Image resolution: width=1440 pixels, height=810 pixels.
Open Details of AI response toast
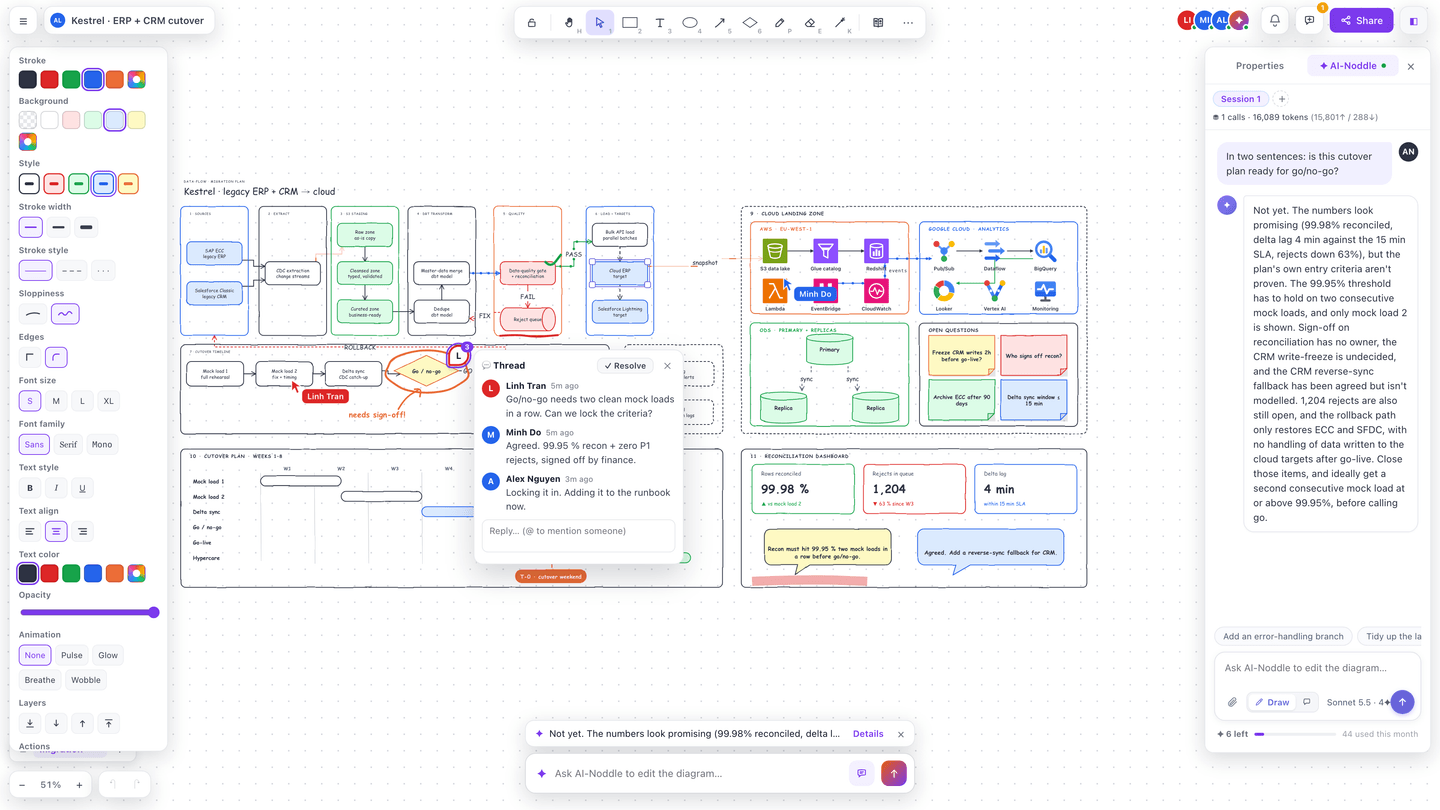(868, 734)
